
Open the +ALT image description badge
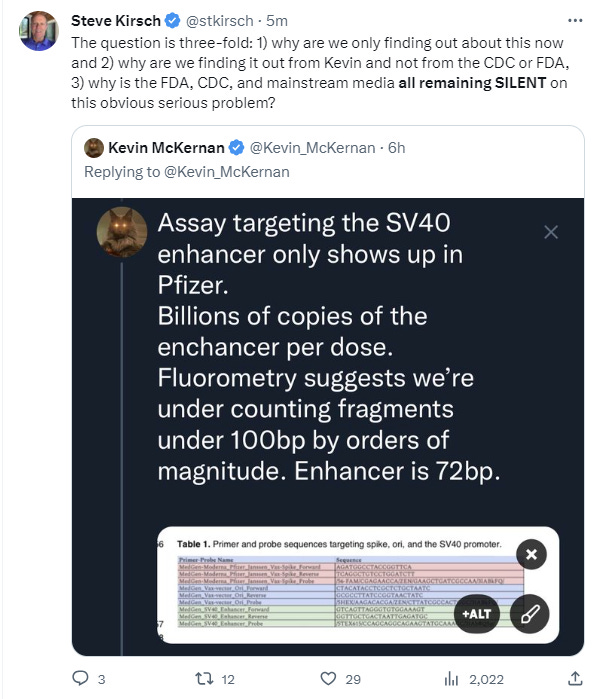coord(478,613)
